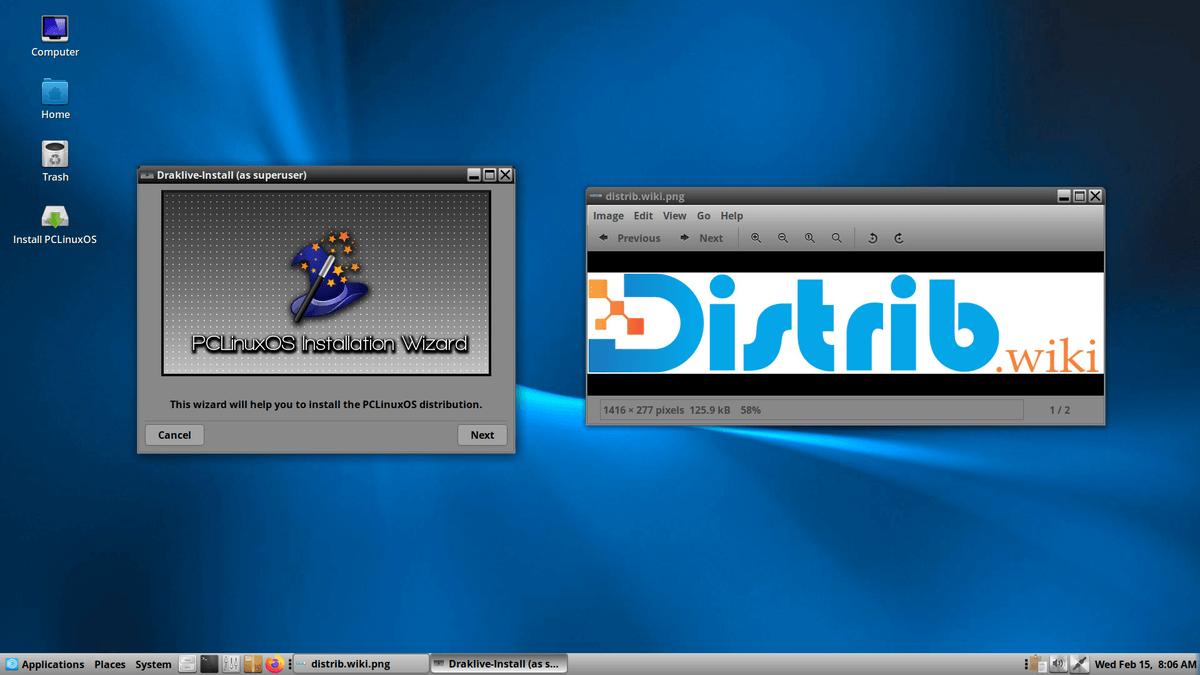Select best fit zoom in image viewer
The image size is (1200, 675).
837,238
